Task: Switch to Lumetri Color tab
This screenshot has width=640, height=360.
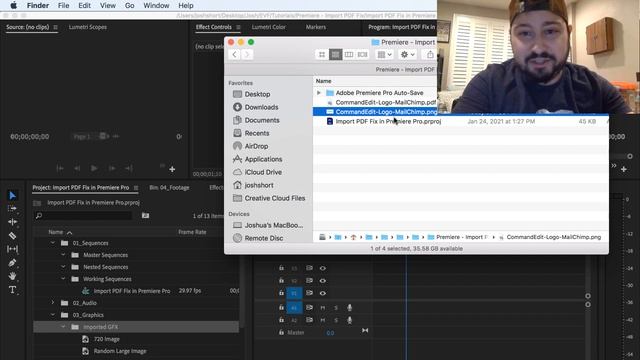Action: click(x=269, y=27)
